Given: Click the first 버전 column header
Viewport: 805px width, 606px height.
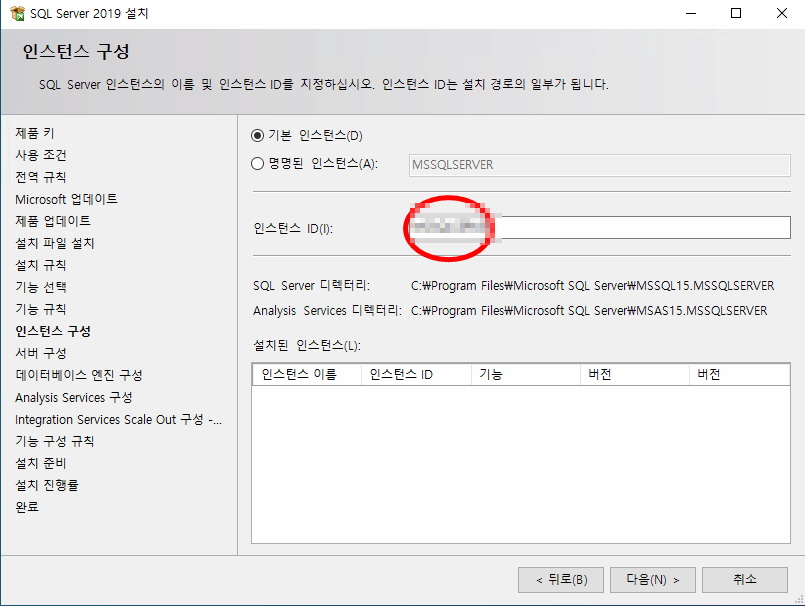Looking at the screenshot, I should pos(635,374).
